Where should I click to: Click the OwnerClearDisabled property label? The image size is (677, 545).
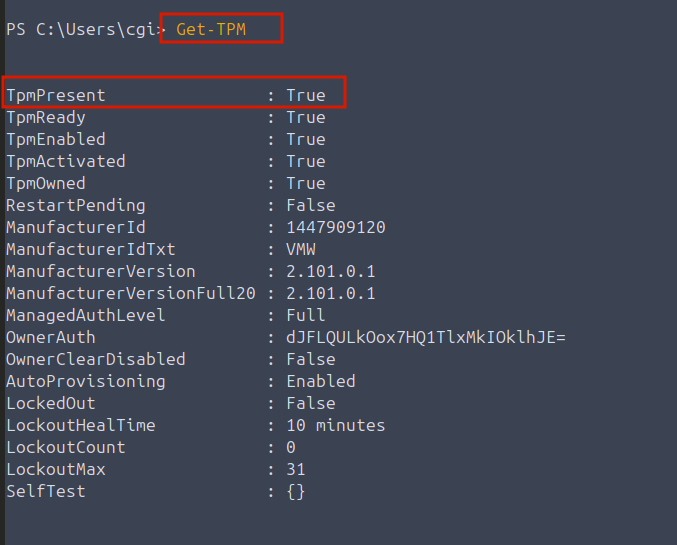click(x=96, y=359)
